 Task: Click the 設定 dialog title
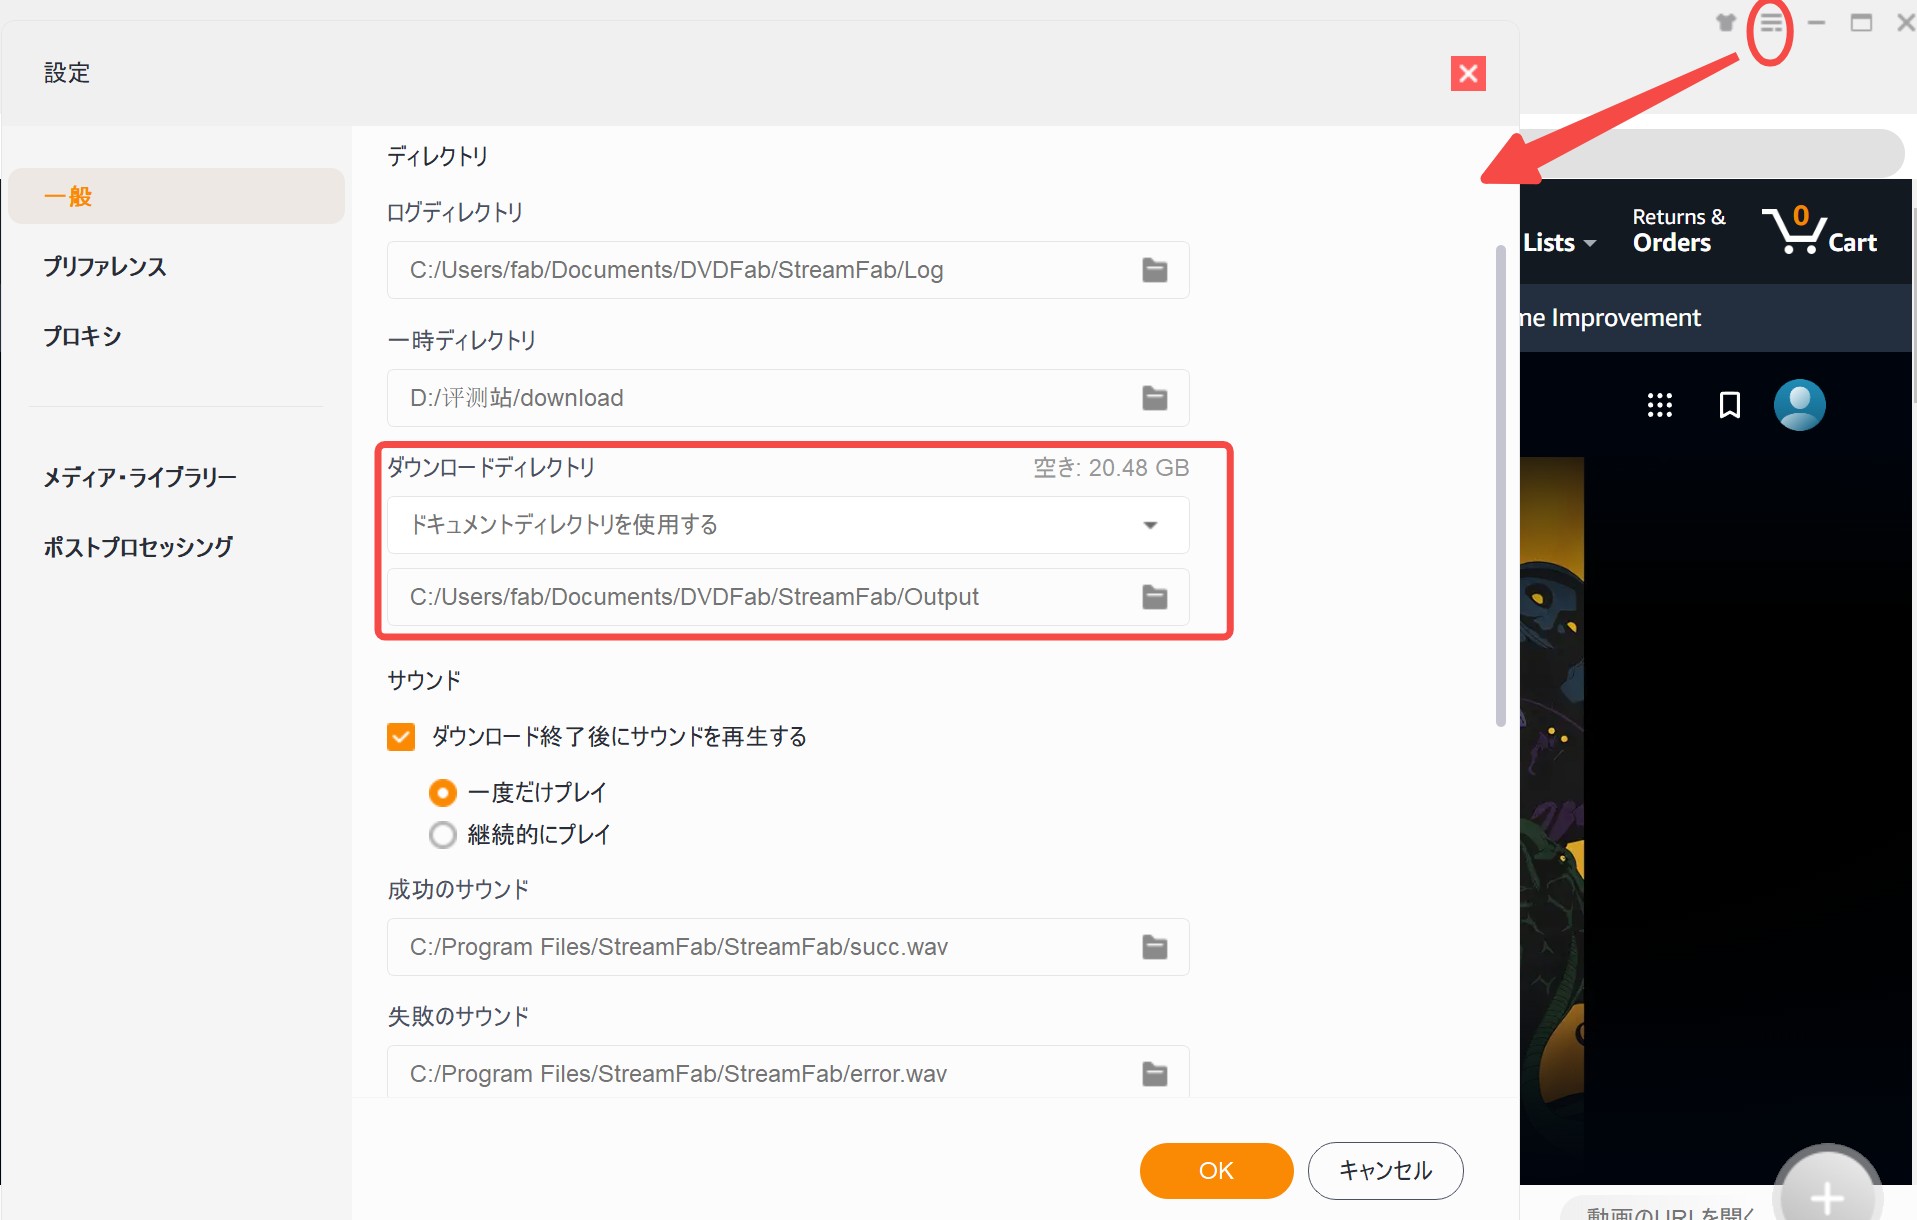tap(67, 73)
